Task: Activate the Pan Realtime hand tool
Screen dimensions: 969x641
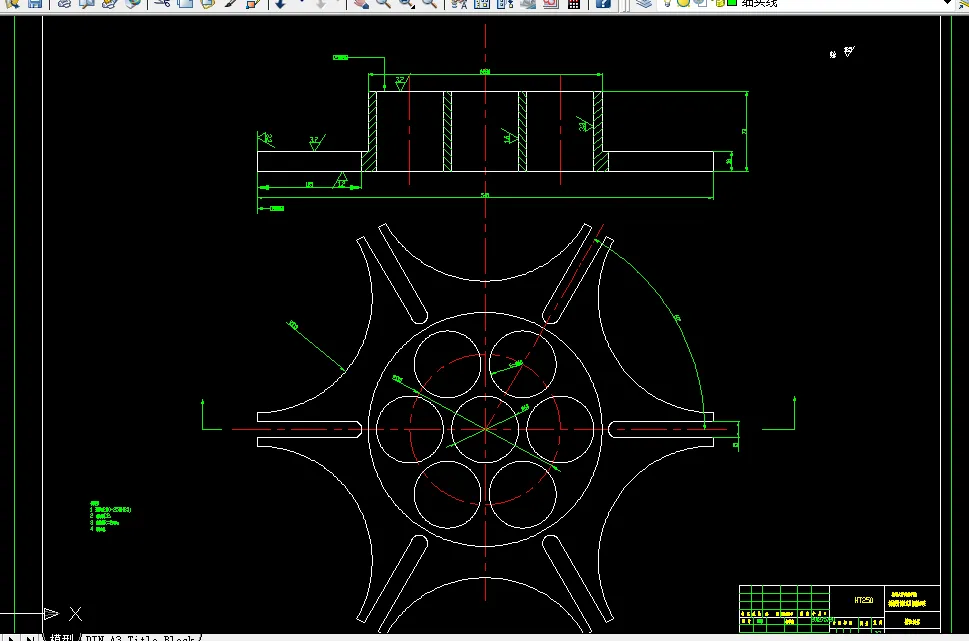Action: pos(361,3)
